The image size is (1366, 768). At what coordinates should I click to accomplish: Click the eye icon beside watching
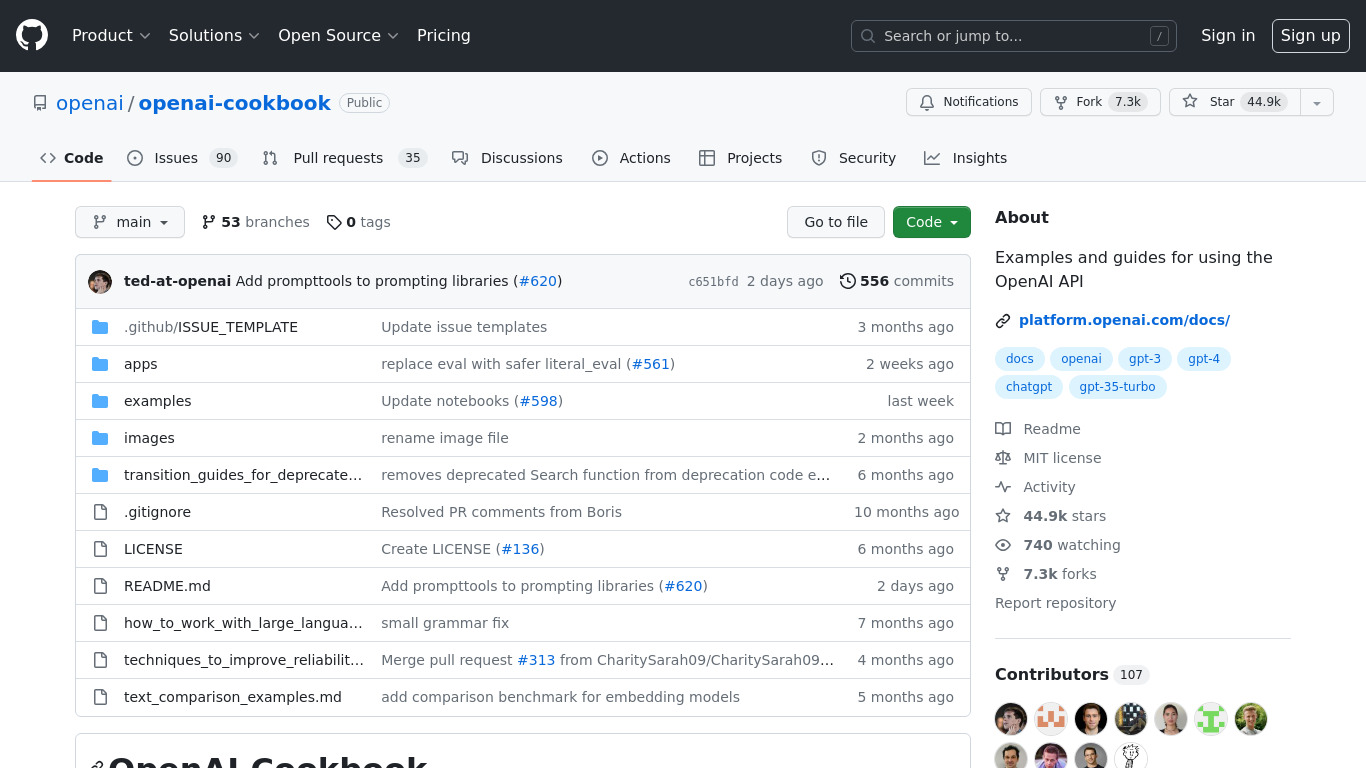click(x=1003, y=545)
